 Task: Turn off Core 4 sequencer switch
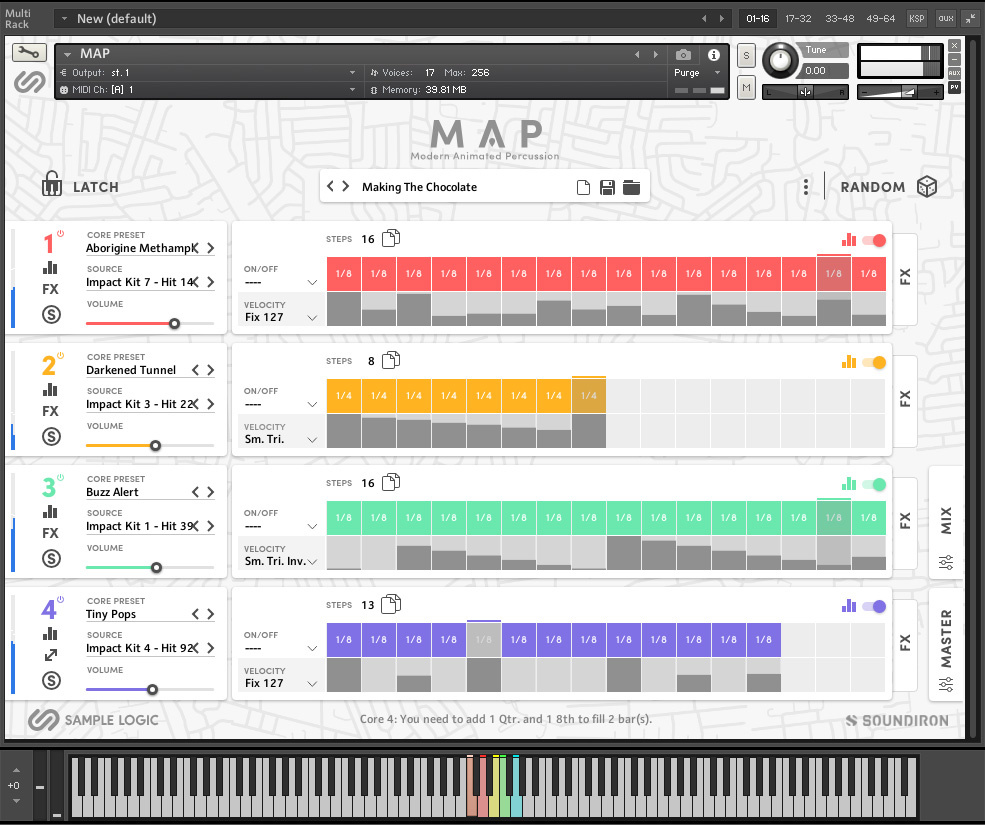(x=874, y=606)
